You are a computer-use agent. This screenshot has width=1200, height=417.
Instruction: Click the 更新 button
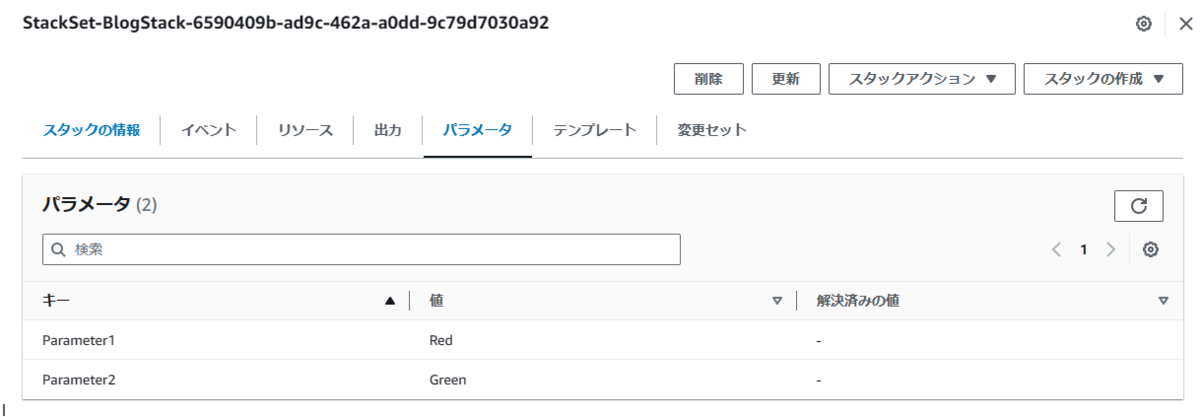coord(785,79)
